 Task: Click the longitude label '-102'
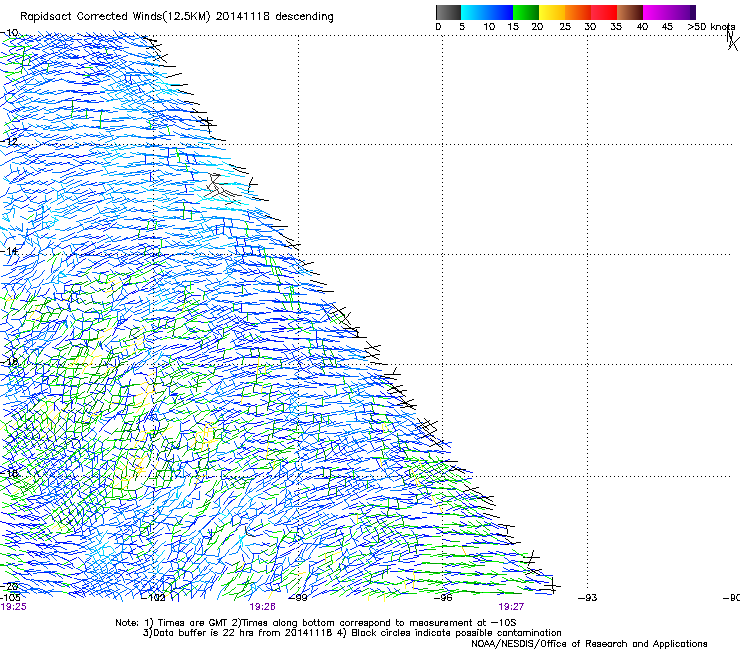pyautogui.click(x=154, y=598)
